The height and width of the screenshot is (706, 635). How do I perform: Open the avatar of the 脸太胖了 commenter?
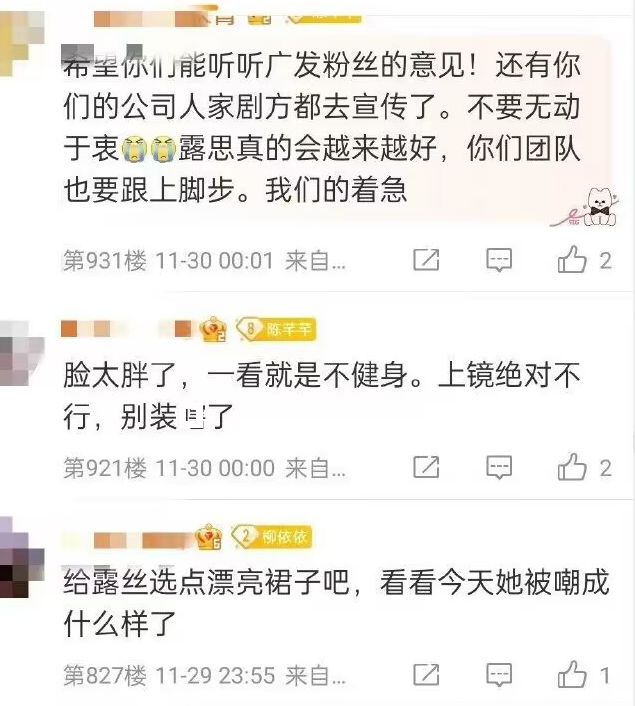[x=20, y=353]
